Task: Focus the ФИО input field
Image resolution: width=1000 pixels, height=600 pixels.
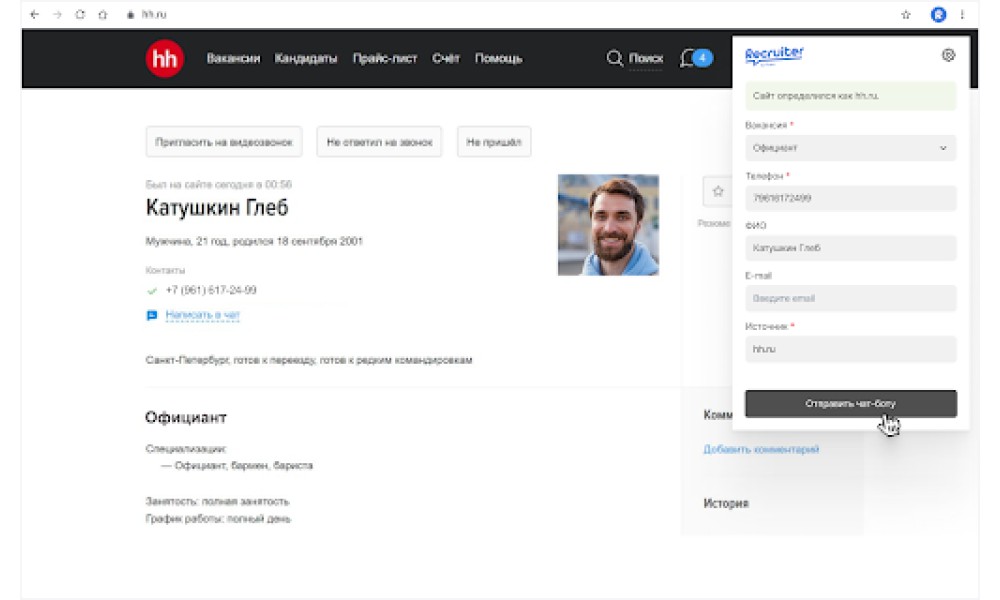Action: 851,248
